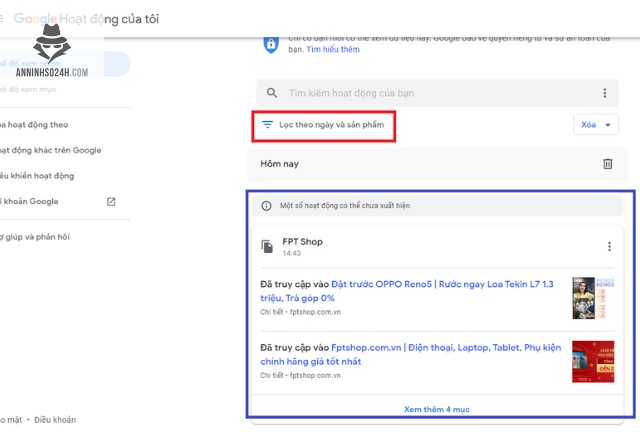Viewport: 640px width, 432px height.
Task: Delete today's activity with trash icon
Action: (607, 164)
